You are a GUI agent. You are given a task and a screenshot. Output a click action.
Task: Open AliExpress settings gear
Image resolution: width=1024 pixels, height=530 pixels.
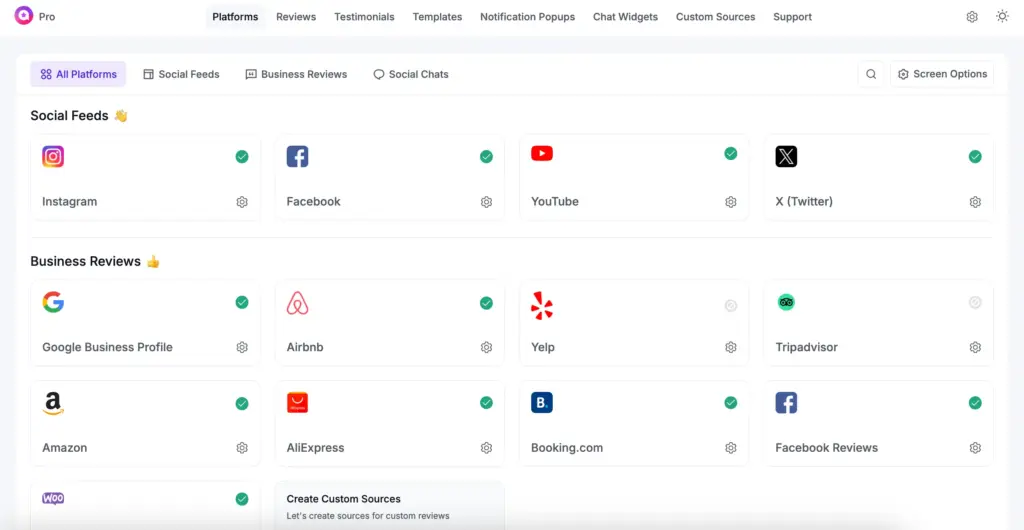(x=487, y=448)
